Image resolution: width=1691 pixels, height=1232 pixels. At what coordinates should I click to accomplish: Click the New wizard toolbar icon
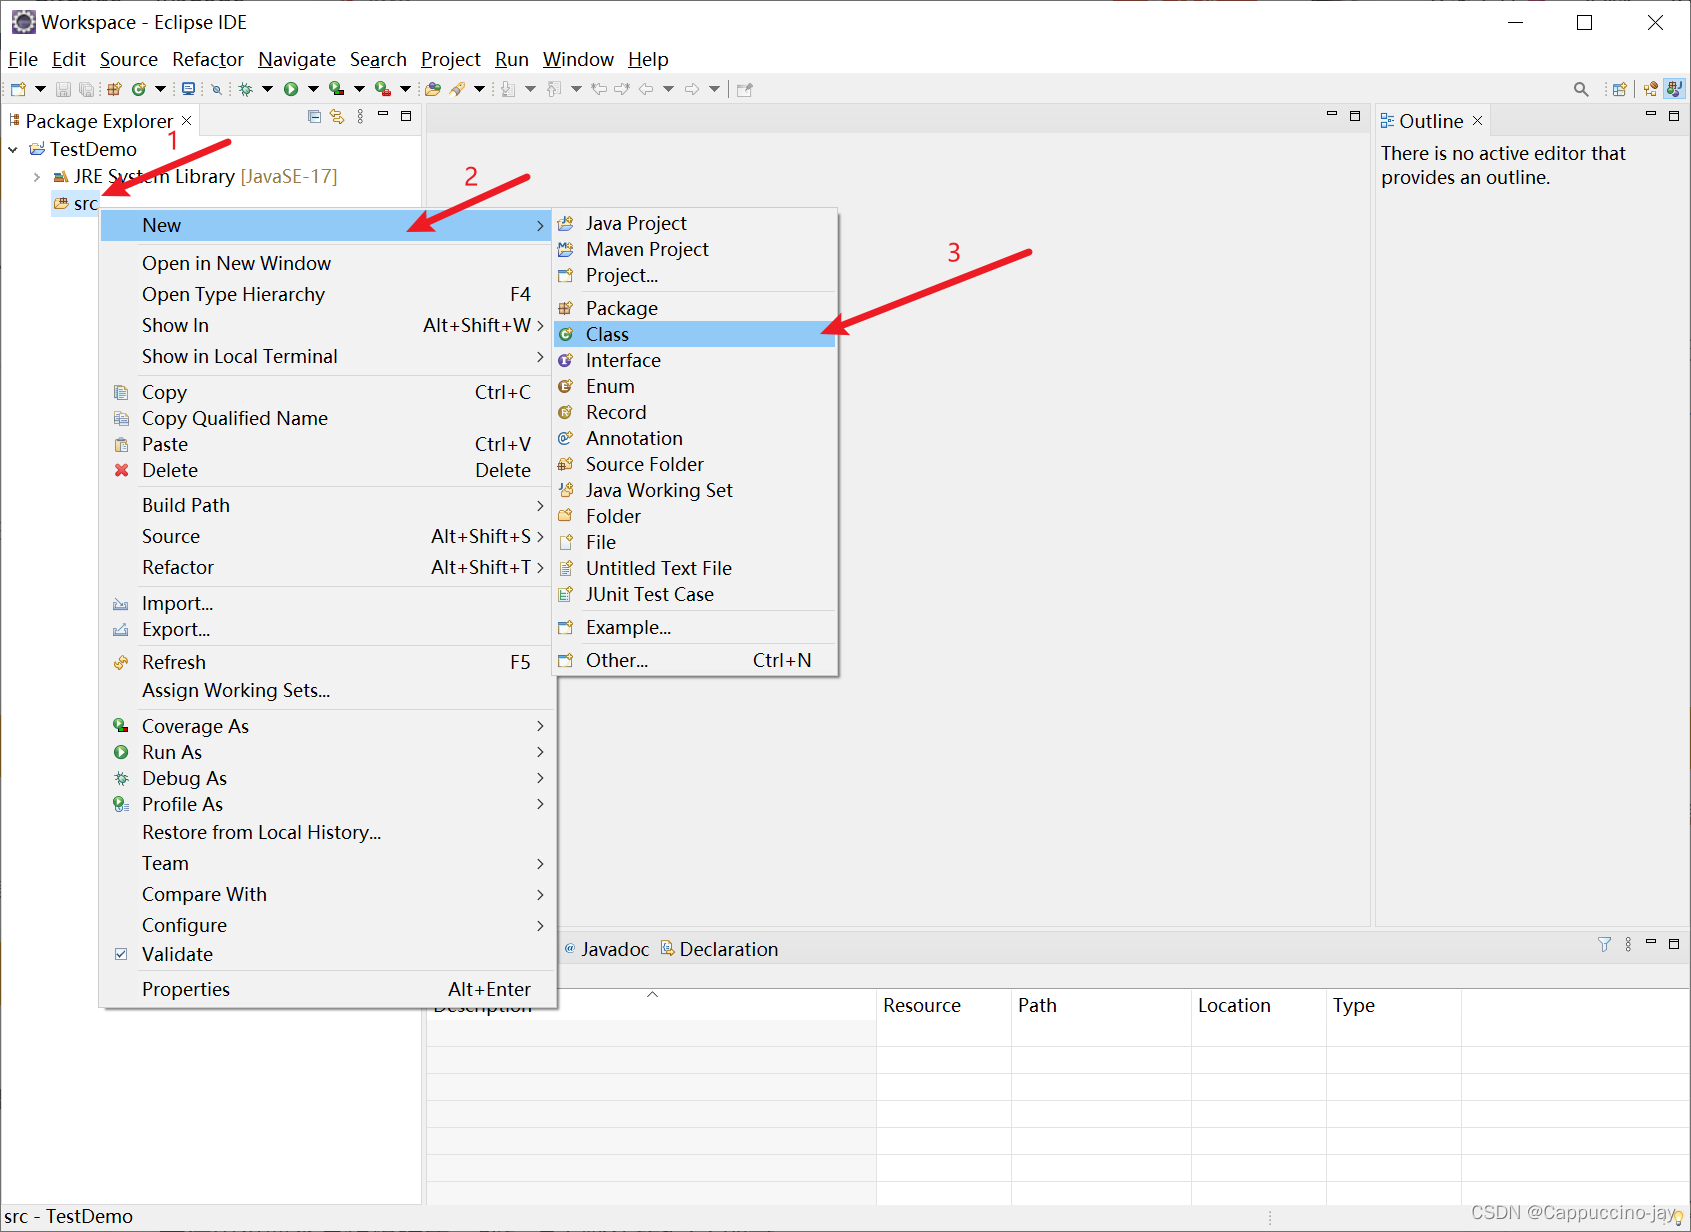pyautogui.click(x=18, y=89)
